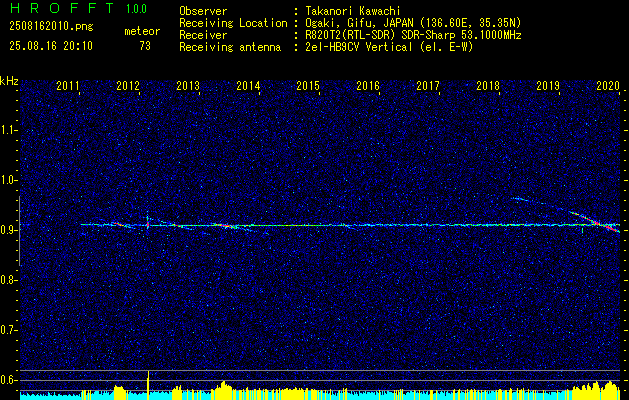Select the file name 2508162010.png
This screenshot has height=400, width=629.
51,27
